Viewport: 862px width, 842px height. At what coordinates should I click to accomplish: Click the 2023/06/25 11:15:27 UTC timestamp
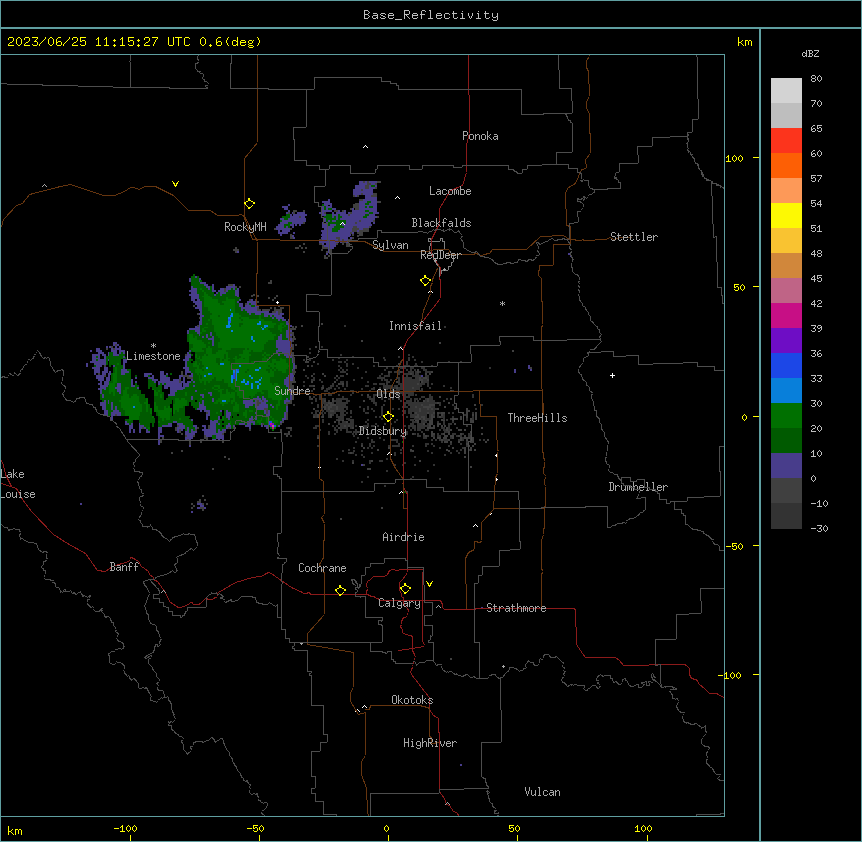click(99, 42)
